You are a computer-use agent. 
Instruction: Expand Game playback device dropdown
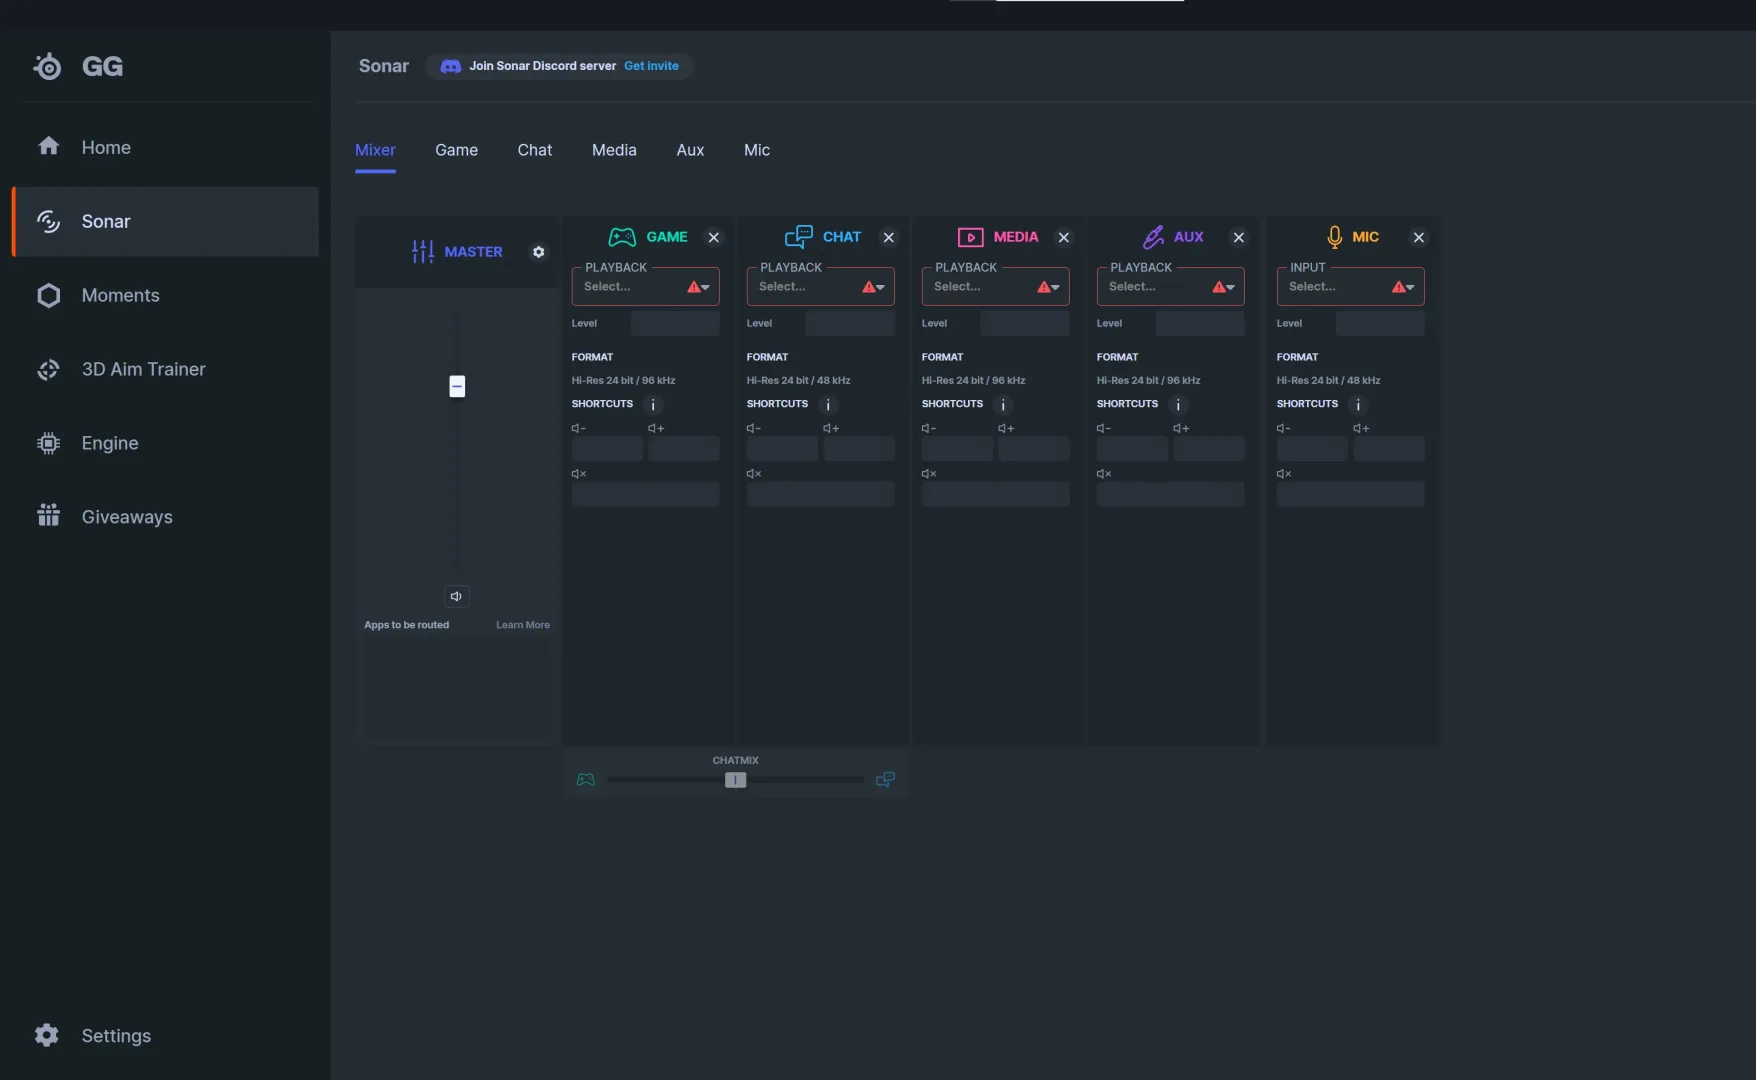(645, 287)
